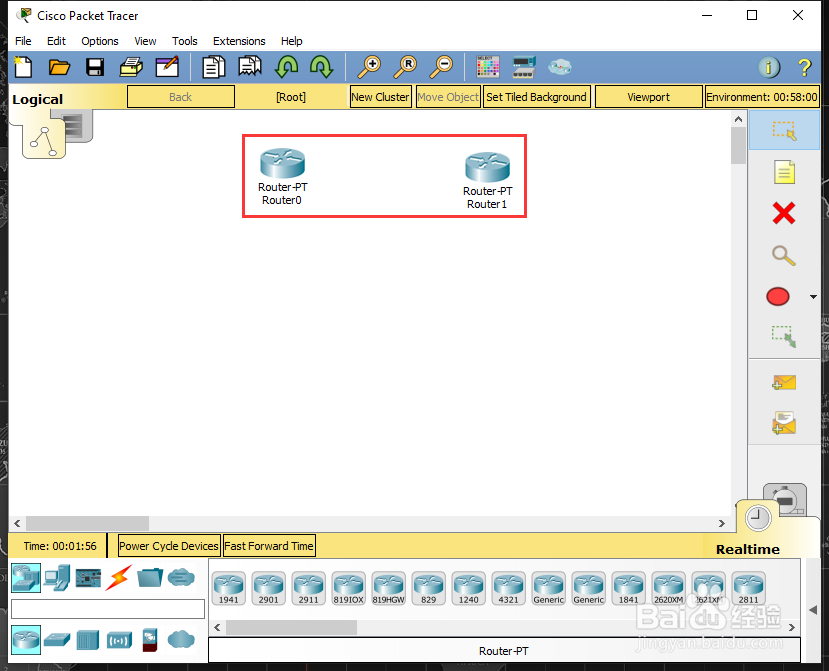Switch to the Realtime mode tab
The width and height of the screenshot is (829, 671).
[758, 518]
